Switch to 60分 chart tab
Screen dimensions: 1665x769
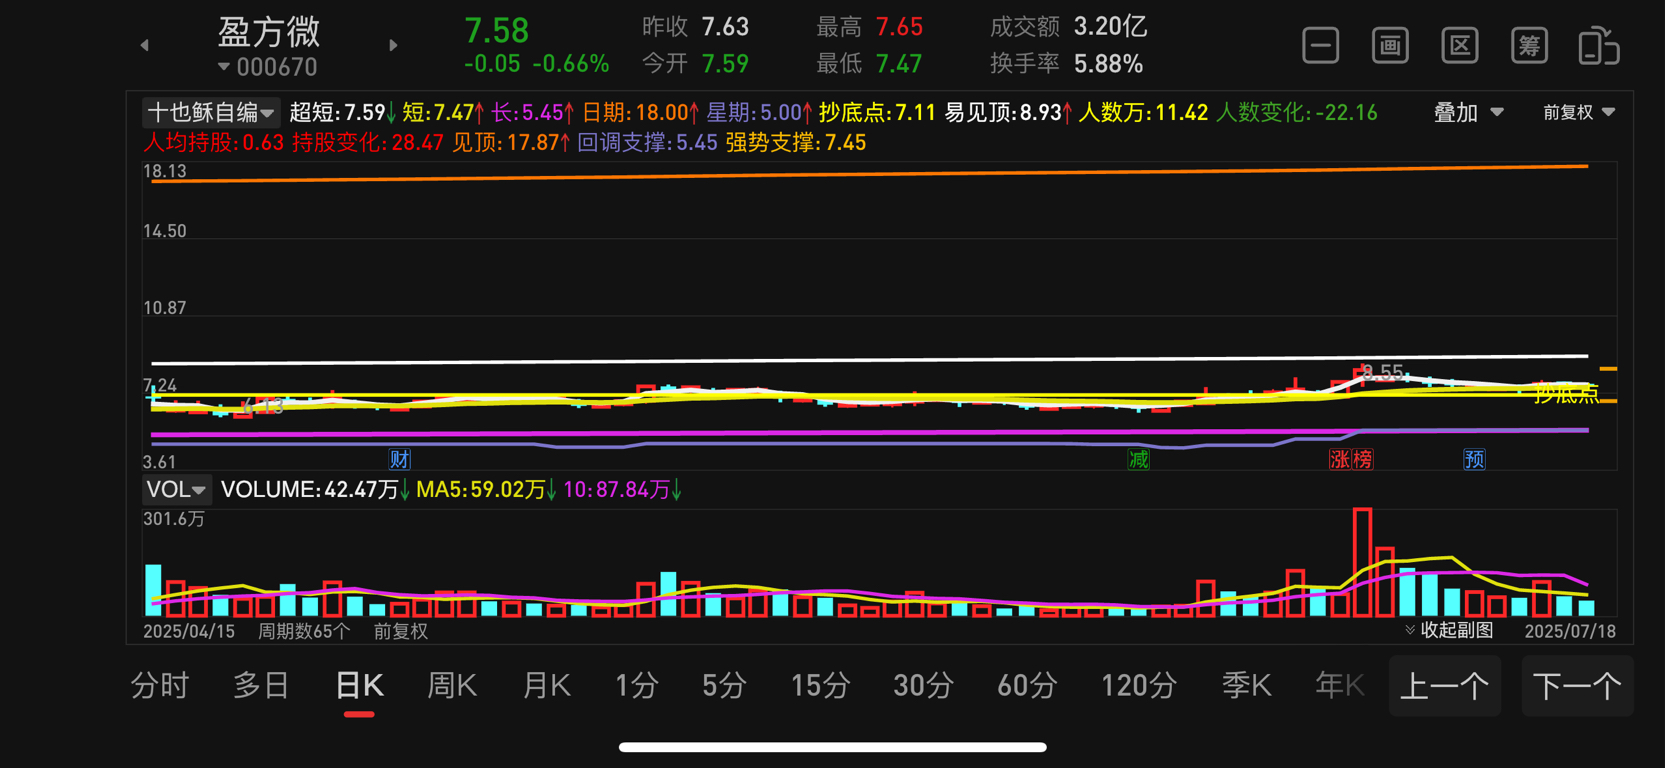tap(1027, 686)
